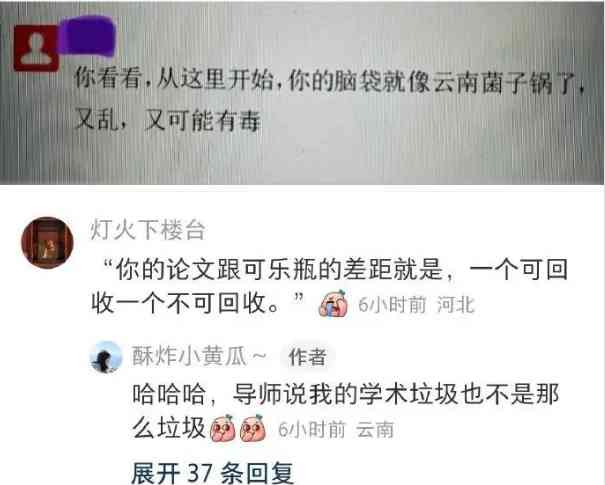This screenshot has width=605, height=485.
Task: Expand 展开 37 条回复
Action: [x=213, y=473]
